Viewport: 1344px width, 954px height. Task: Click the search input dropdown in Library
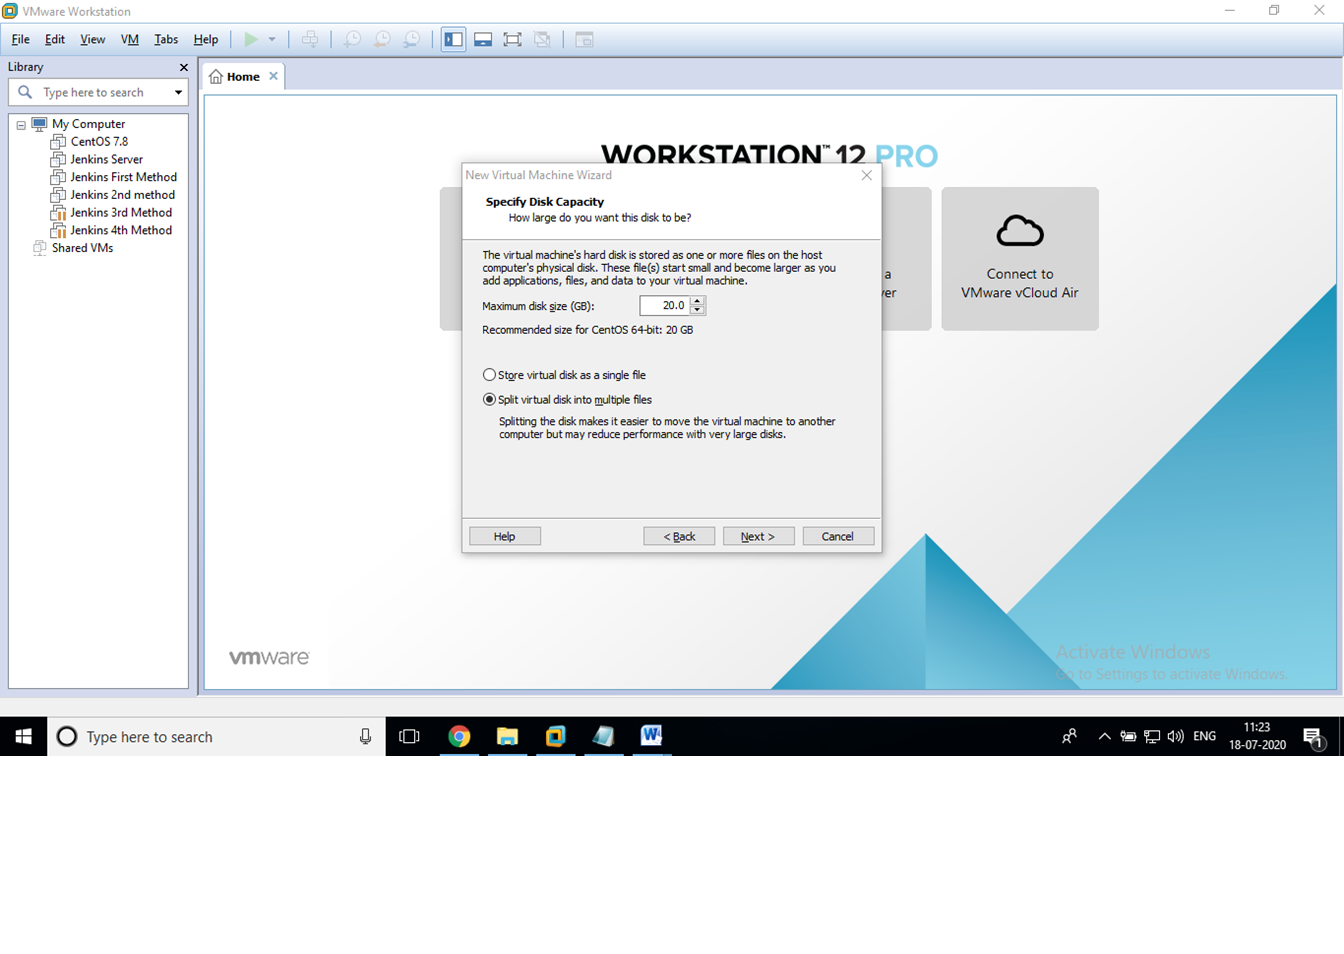(177, 92)
